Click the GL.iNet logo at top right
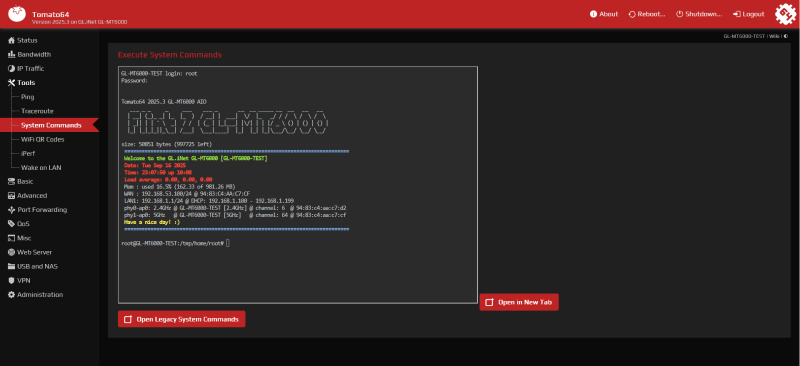 (x=785, y=14)
